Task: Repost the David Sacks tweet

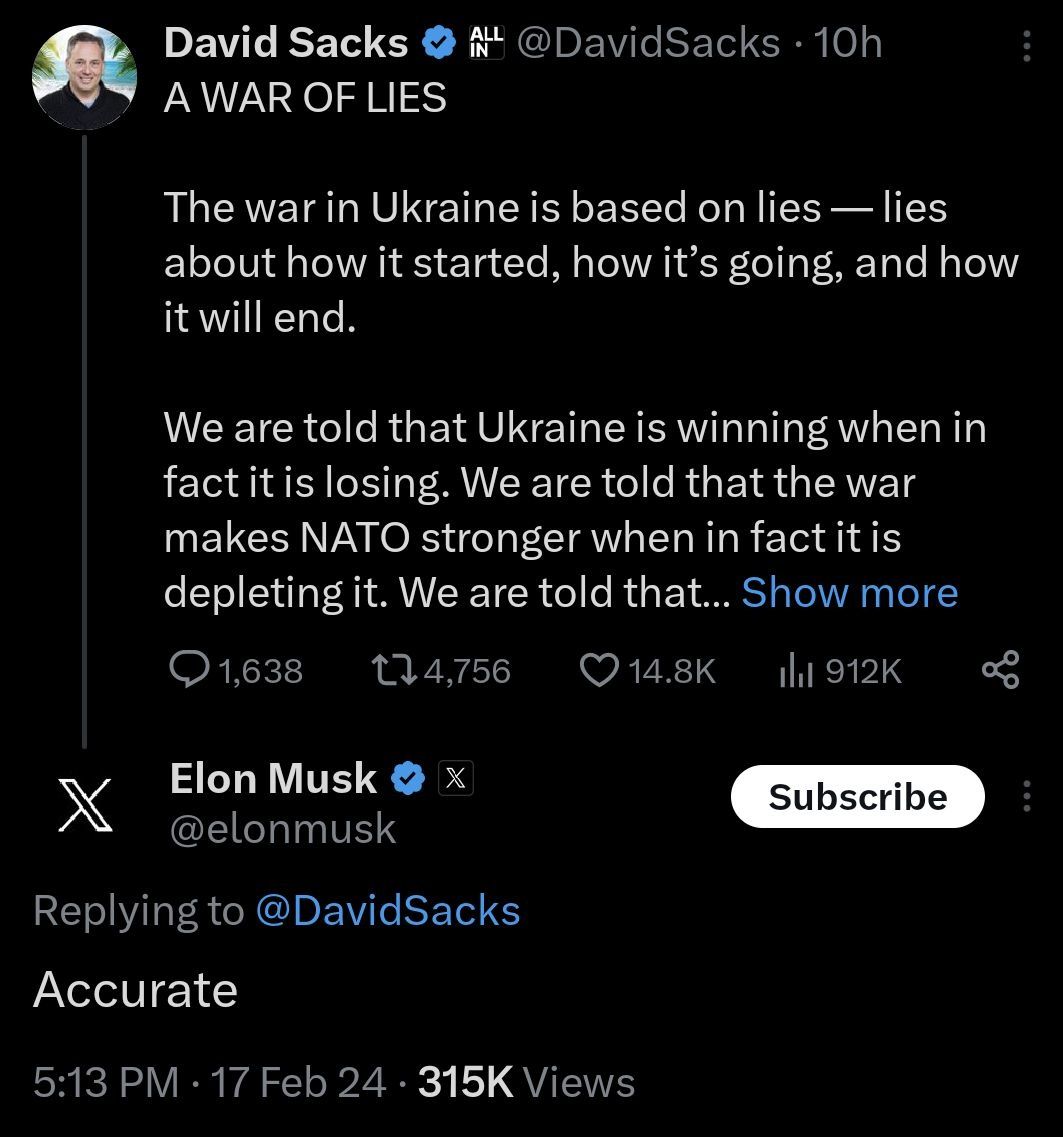Action: pos(391,670)
